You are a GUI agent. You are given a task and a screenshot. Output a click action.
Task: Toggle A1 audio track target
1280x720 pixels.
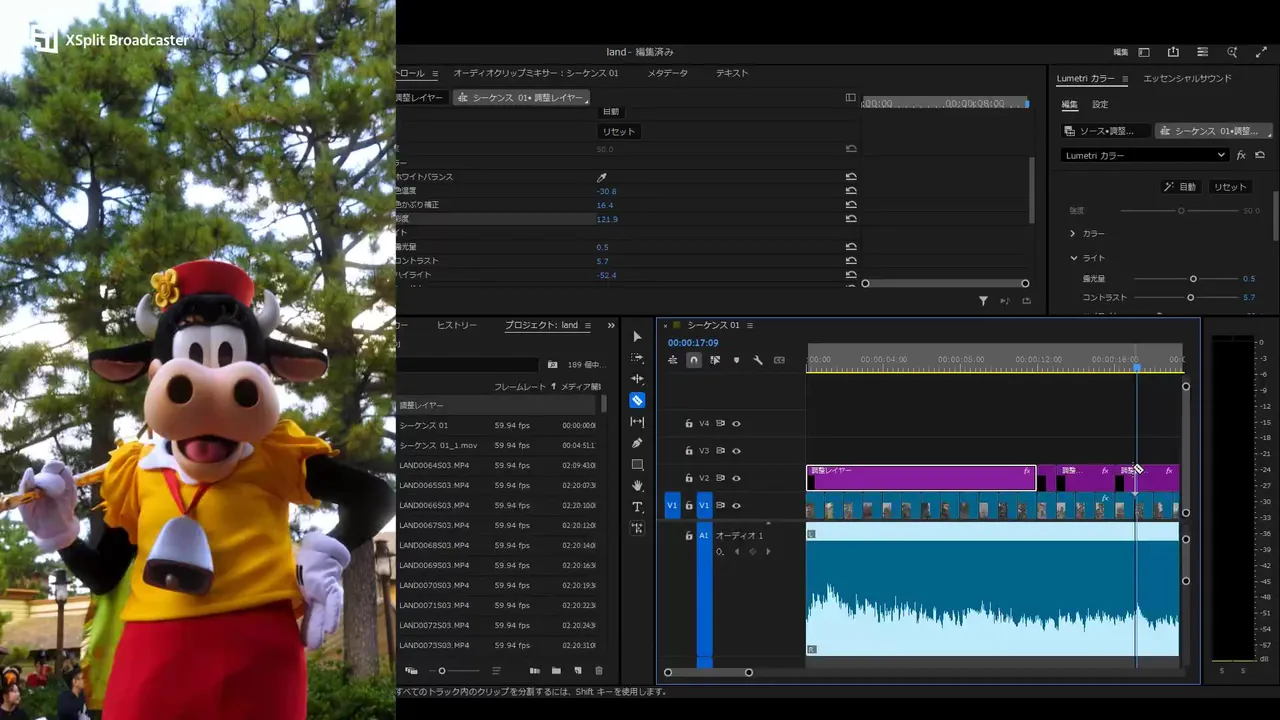click(x=704, y=536)
